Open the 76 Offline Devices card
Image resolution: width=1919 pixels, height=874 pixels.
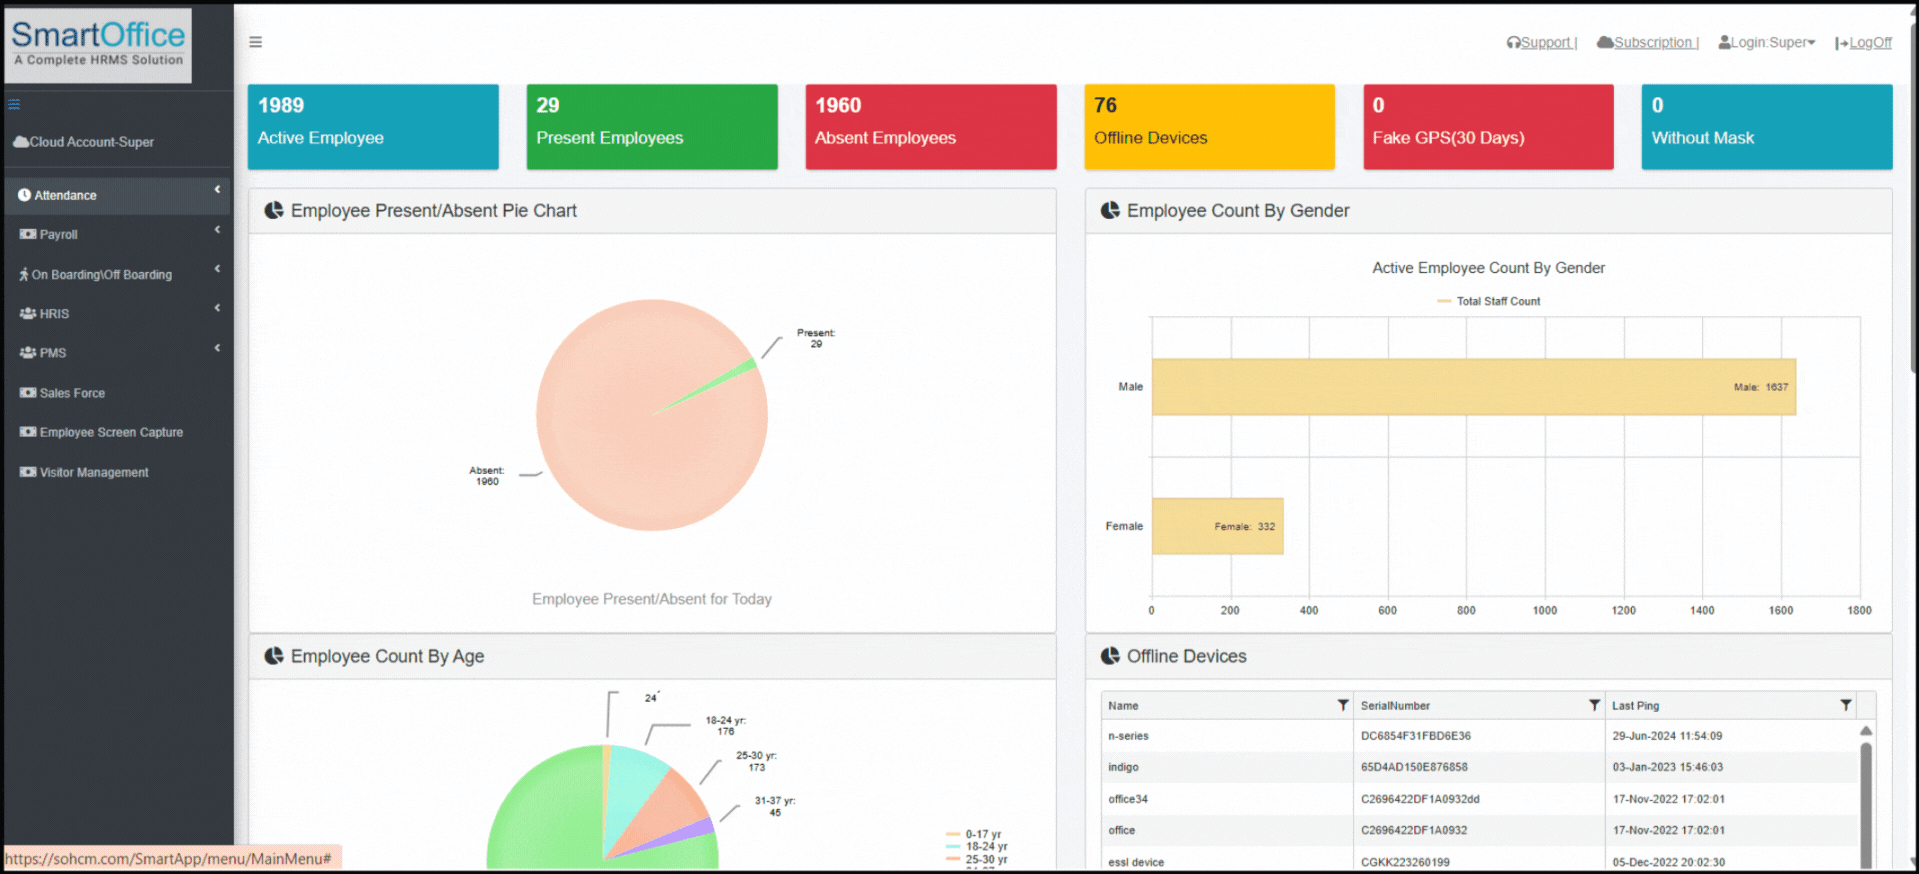[x=1209, y=127]
